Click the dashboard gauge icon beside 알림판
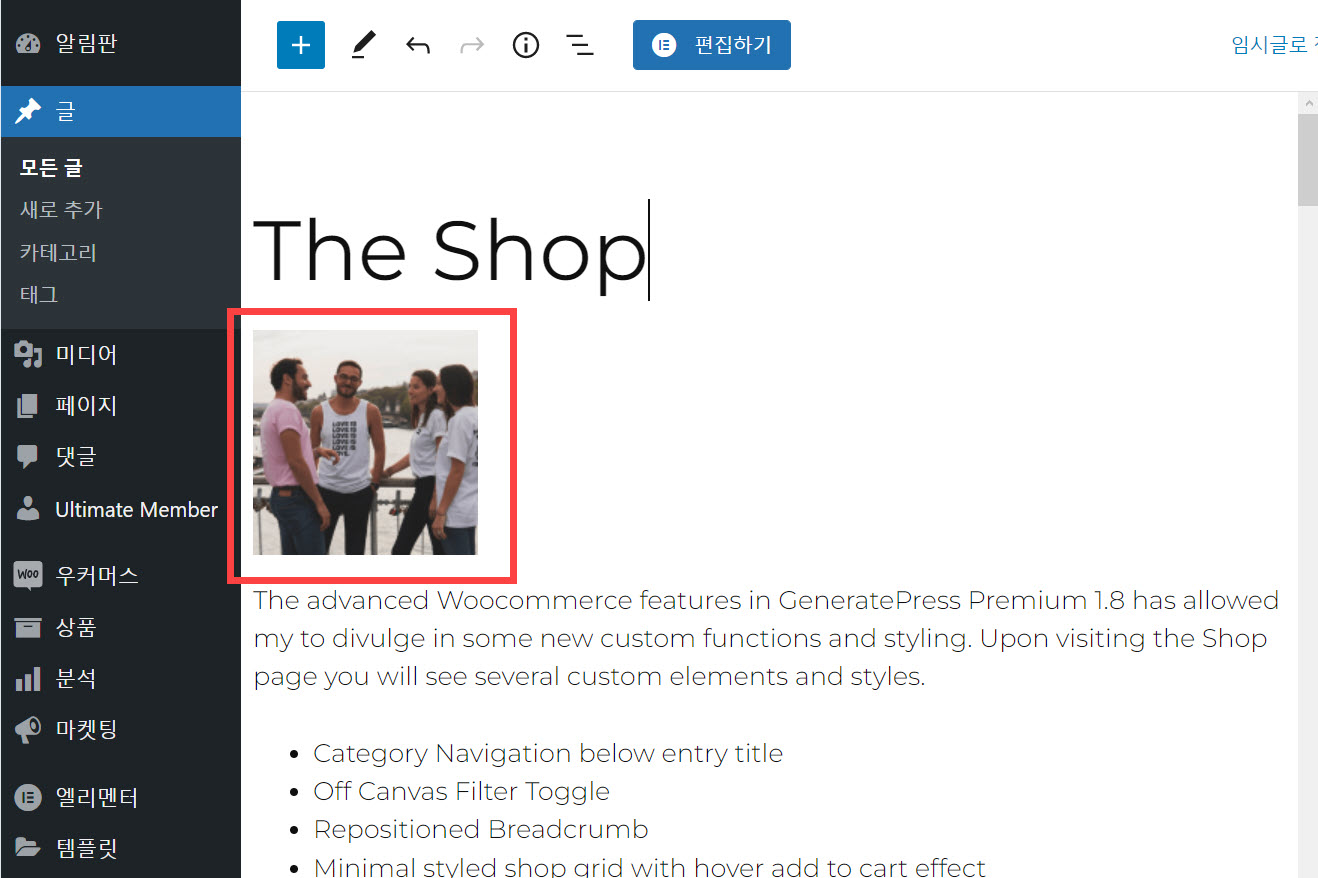The width and height of the screenshot is (1318, 878). point(28,44)
